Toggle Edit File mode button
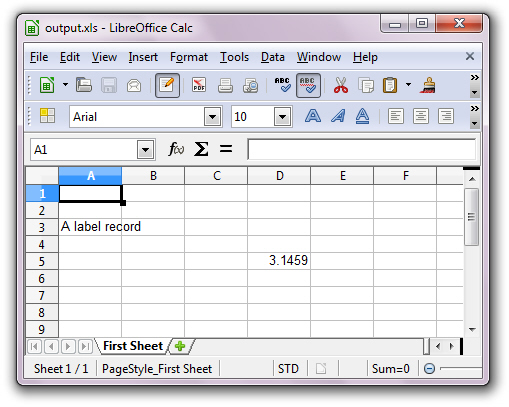Screen dimensions: 509x407 click(167, 85)
